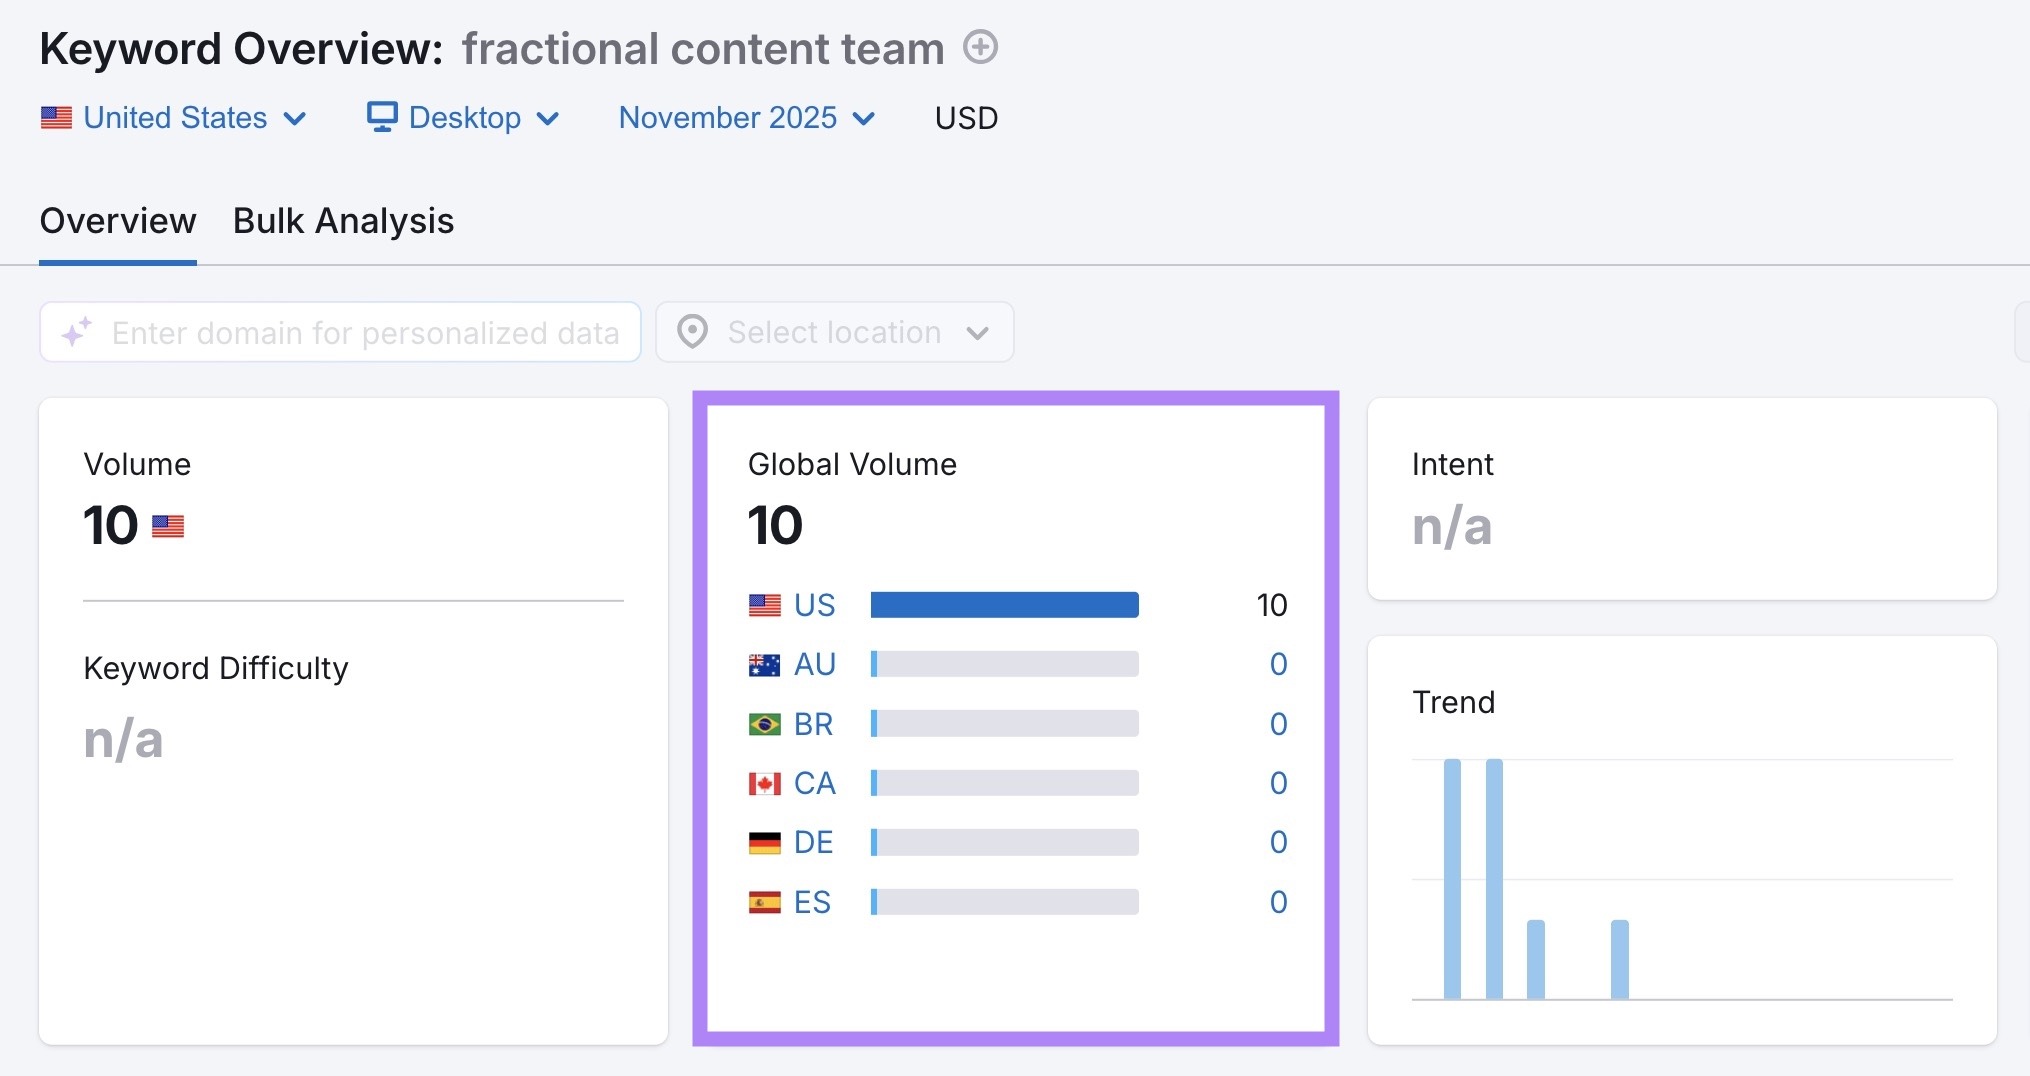Click the plus icon beside the keyword title
The image size is (2030, 1076).
(981, 47)
